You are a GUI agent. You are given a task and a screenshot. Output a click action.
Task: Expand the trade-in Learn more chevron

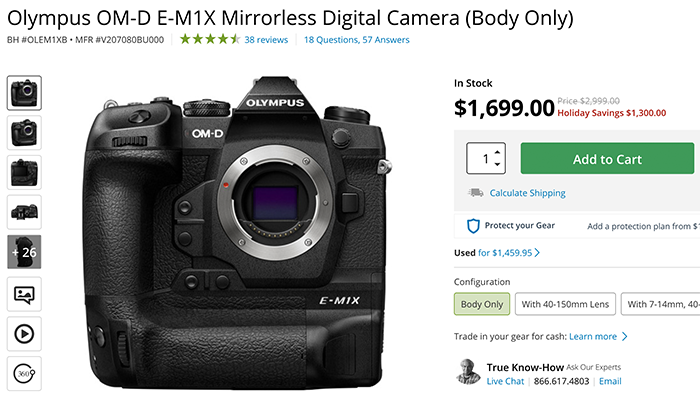(x=625, y=337)
